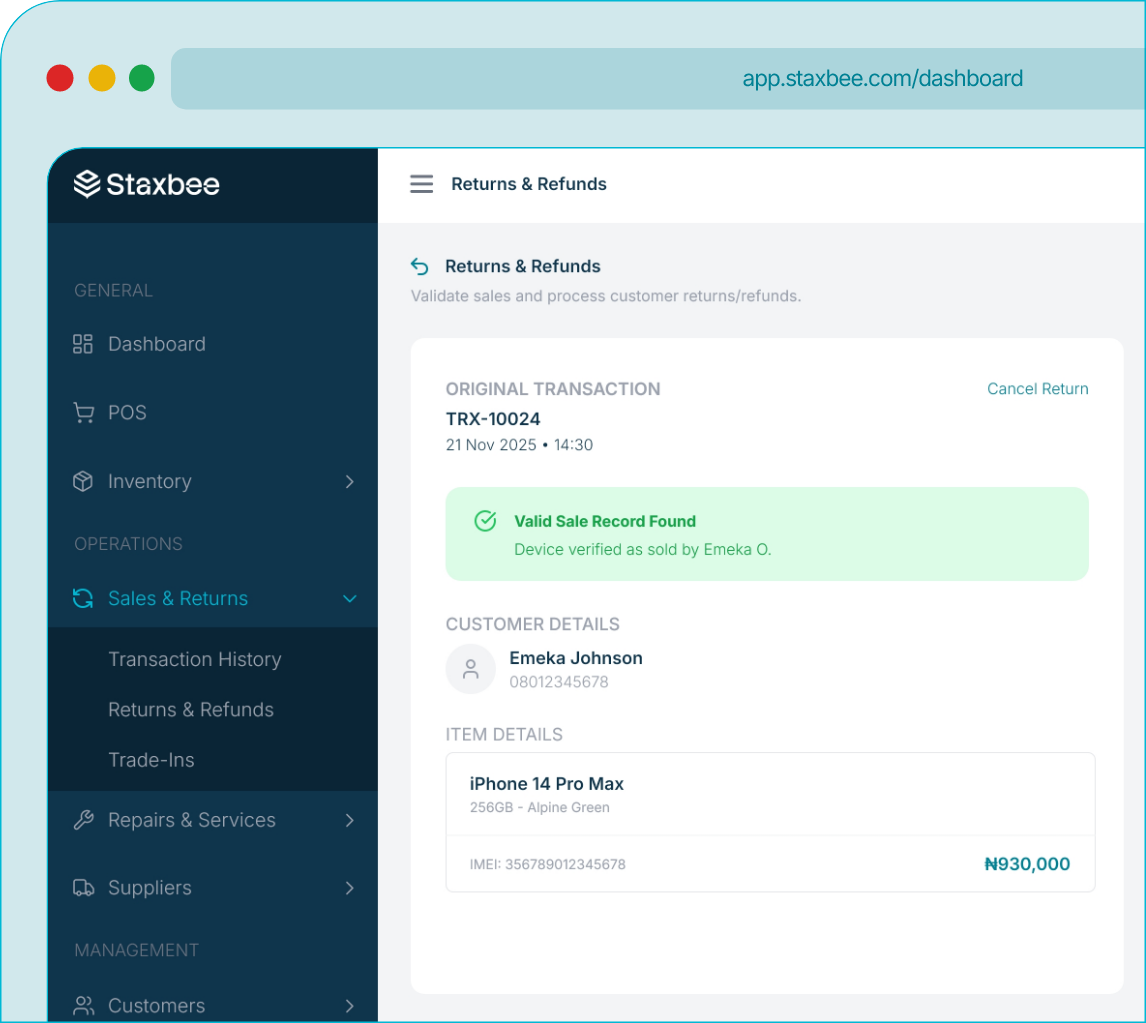This screenshot has width=1146, height=1023.
Task: Click the Dashboard grid icon
Action: point(83,344)
